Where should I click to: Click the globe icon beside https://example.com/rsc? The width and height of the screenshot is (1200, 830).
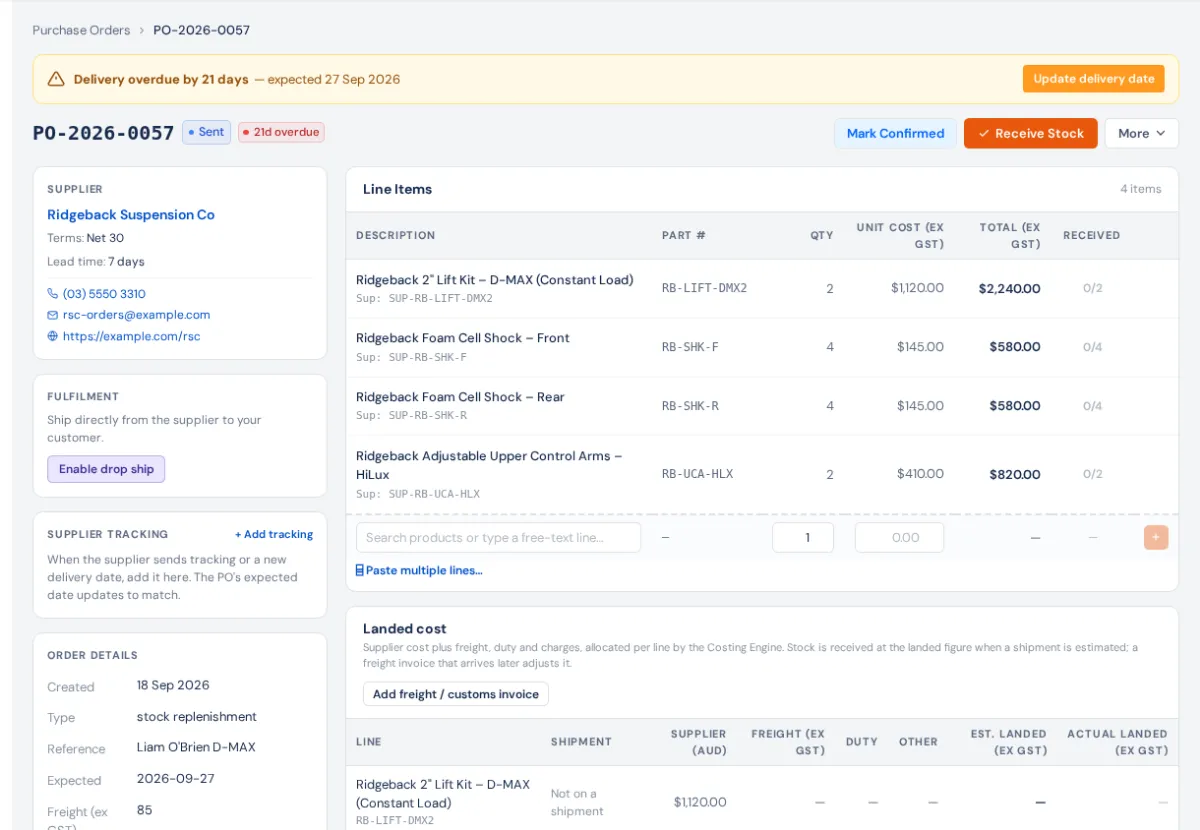(x=52, y=336)
